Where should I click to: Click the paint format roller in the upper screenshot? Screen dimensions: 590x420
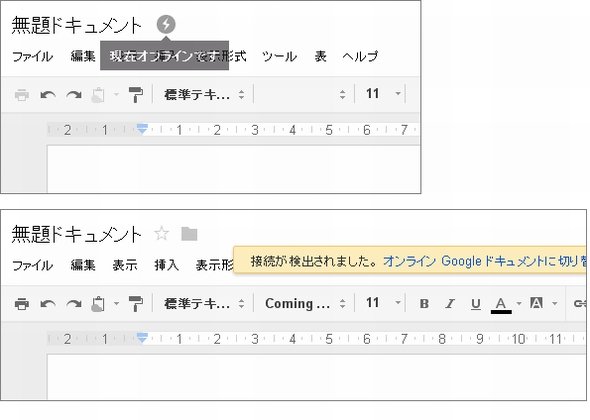[x=136, y=94]
